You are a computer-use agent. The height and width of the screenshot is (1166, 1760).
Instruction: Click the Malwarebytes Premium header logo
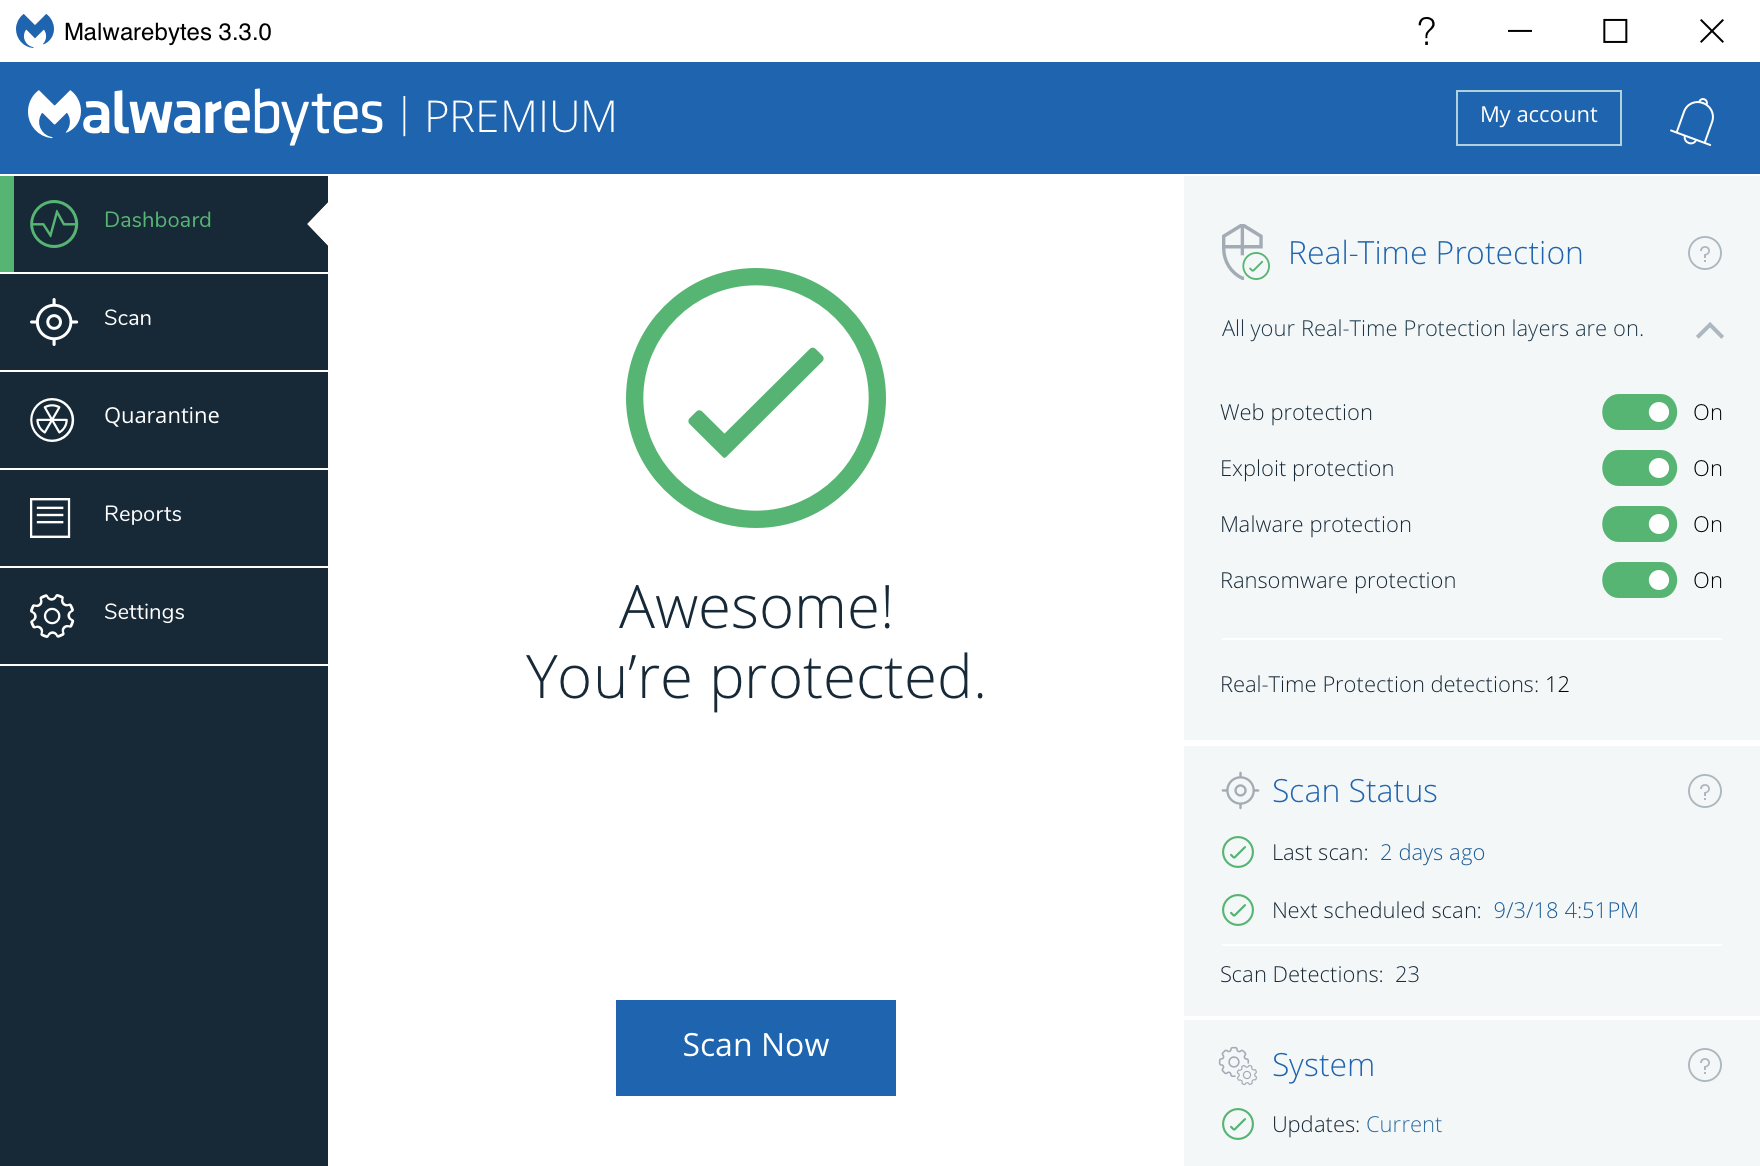click(322, 116)
